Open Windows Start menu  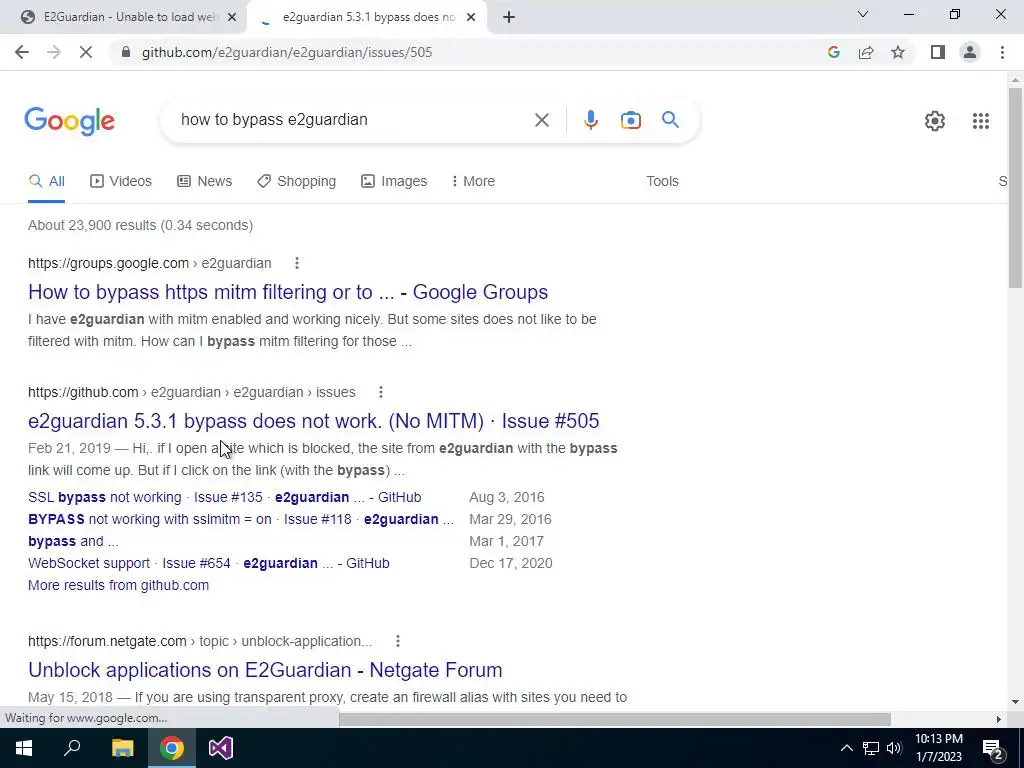[x=24, y=748]
